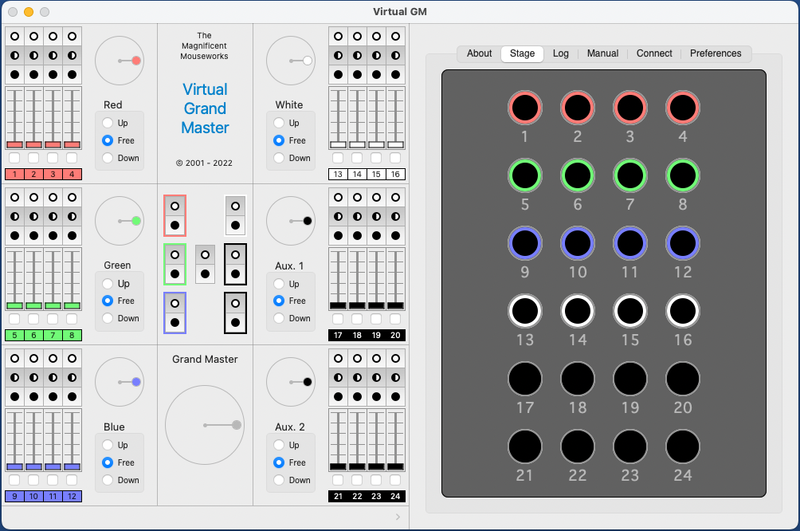The width and height of the screenshot is (800, 531).
Task: Click the channel 5 label button
Action: tap(14, 336)
